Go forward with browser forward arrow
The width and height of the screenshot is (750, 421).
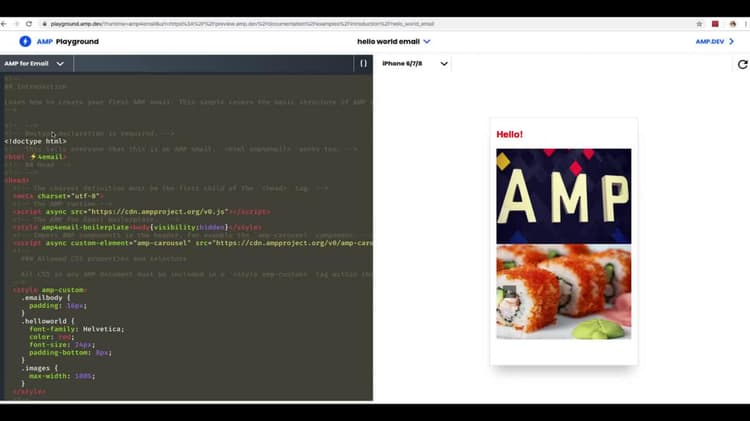17,24
